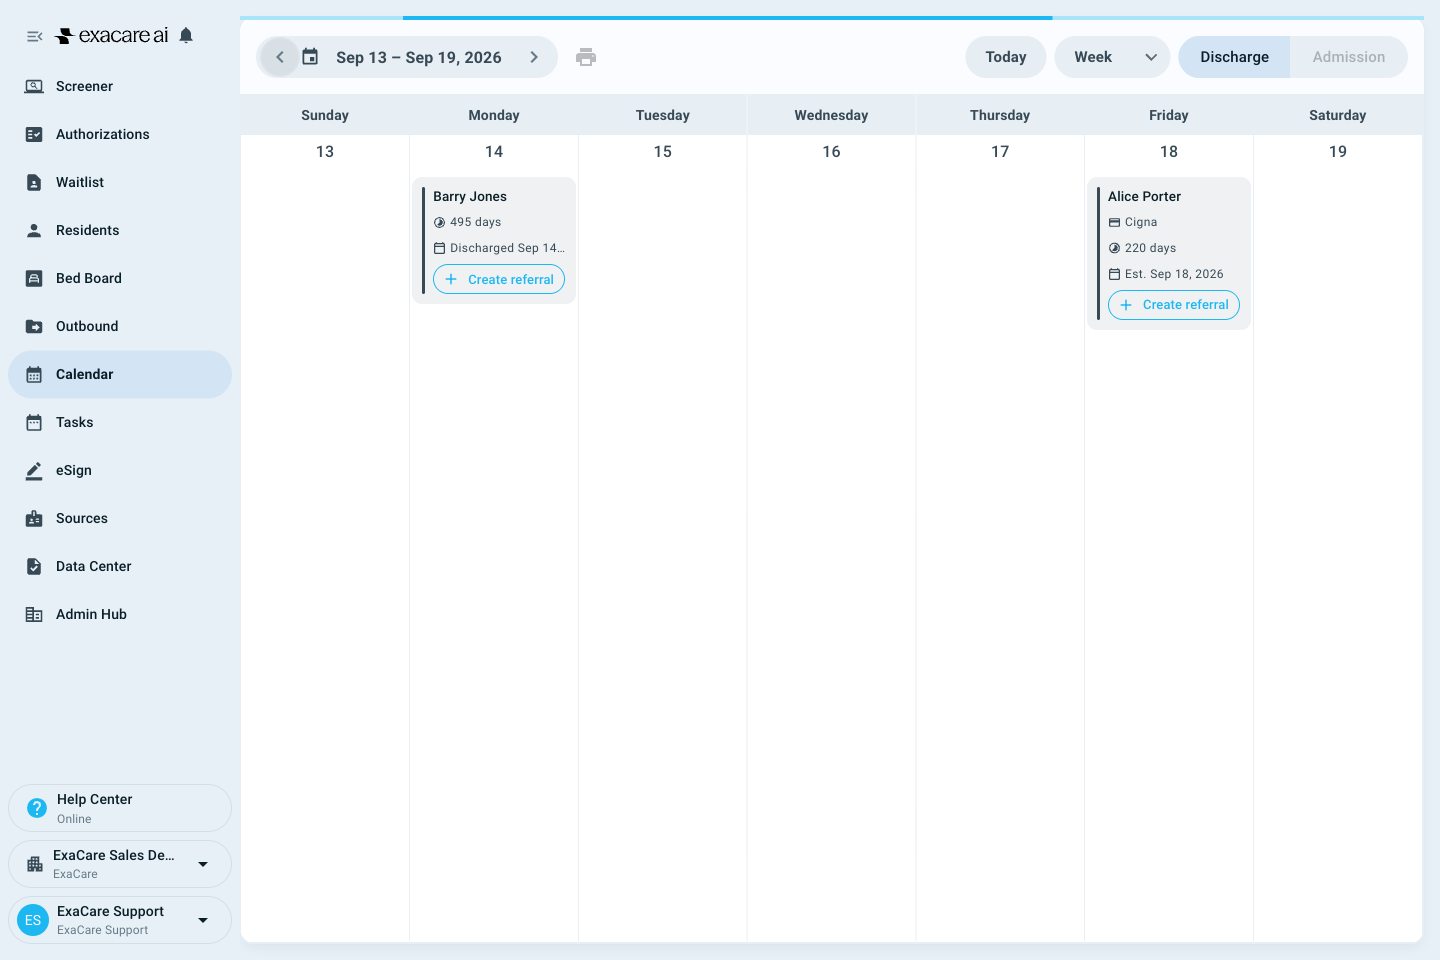Create referral for Barry Jones
The image size is (1440, 960).
[x=499, y=279]
